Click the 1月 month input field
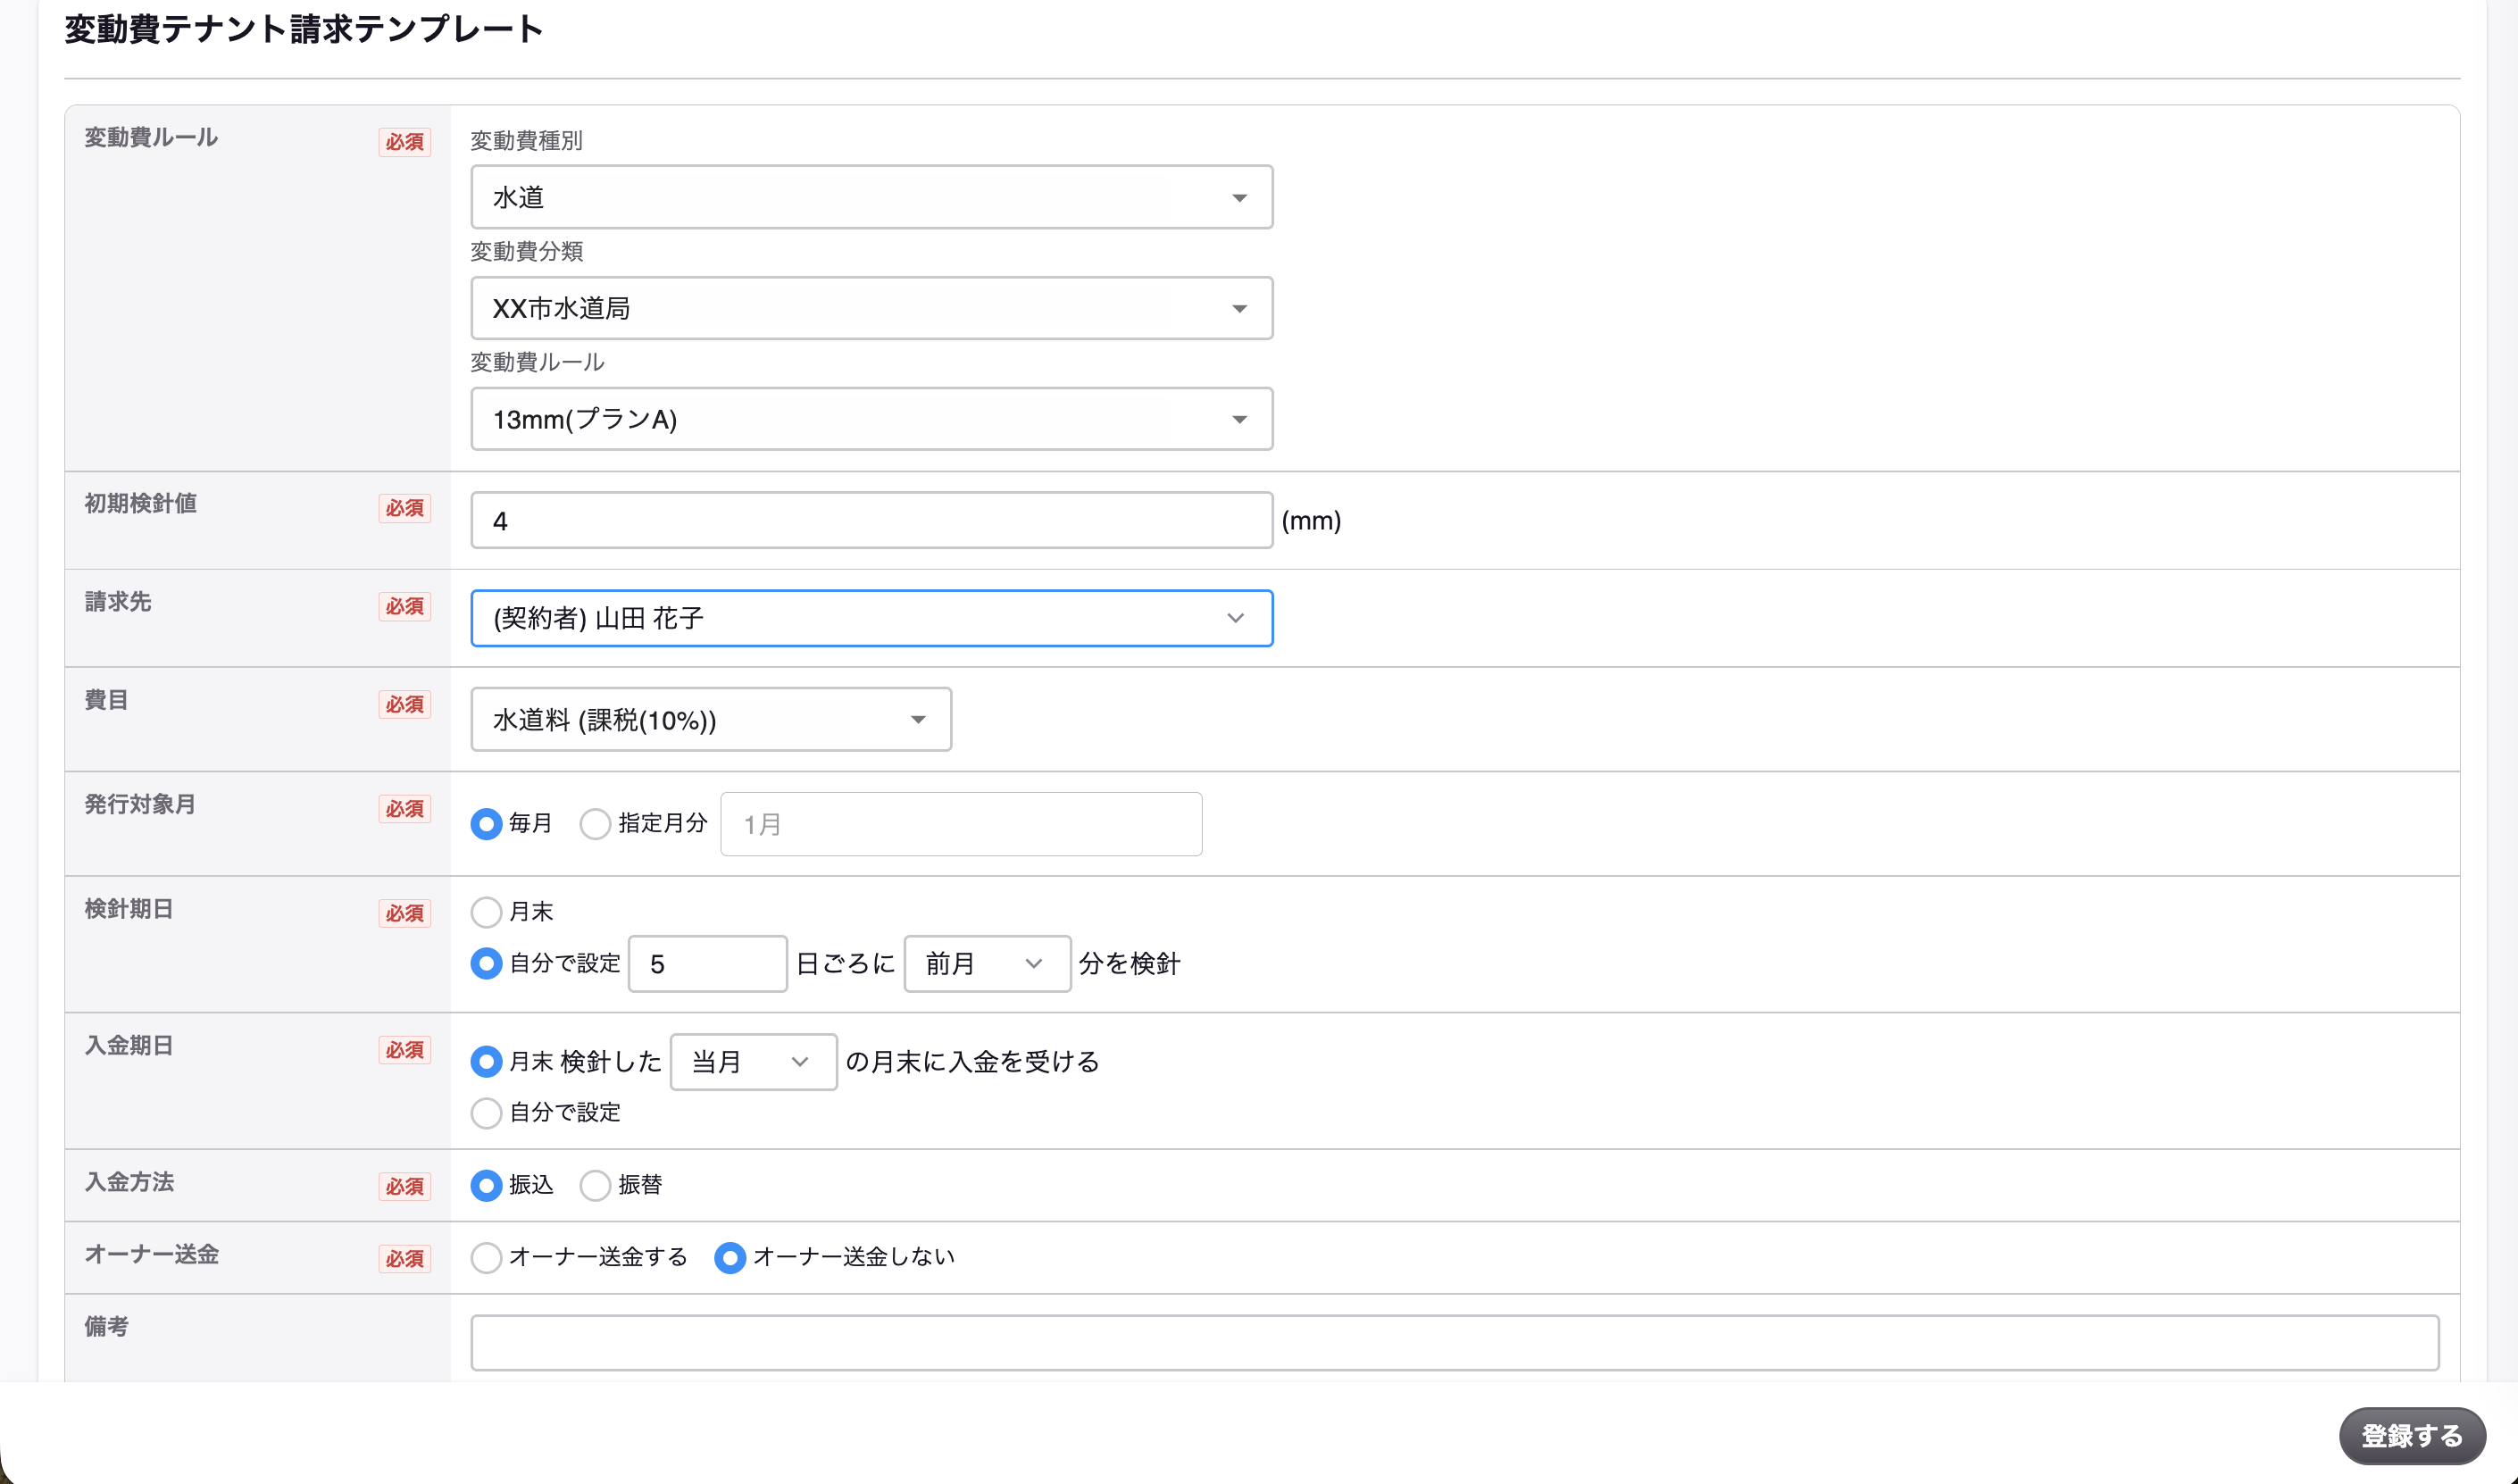Screen dimensions: 2518x1484 (x=961, y=824)
